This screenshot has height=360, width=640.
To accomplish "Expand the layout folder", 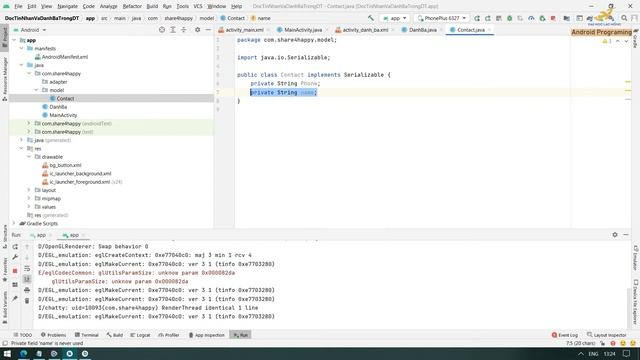I will click(x=29, y=190).
